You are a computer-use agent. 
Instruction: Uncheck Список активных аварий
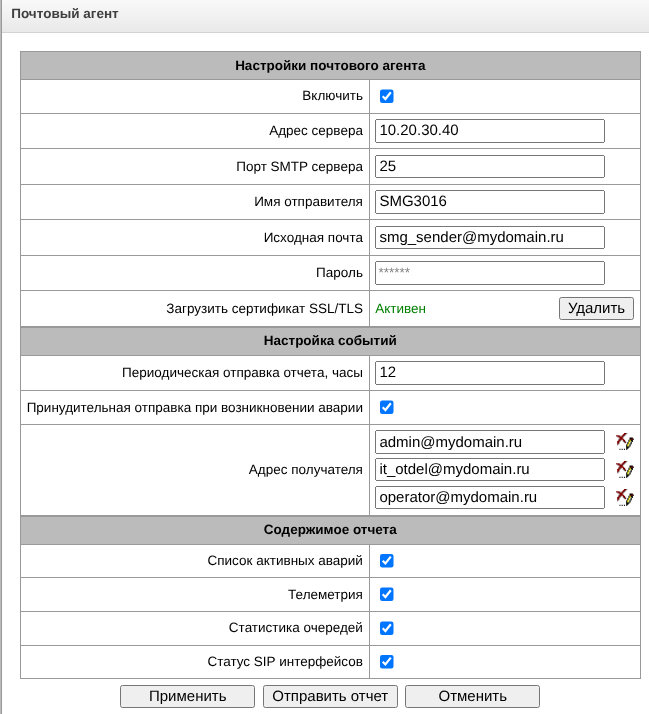click(387, 561)
